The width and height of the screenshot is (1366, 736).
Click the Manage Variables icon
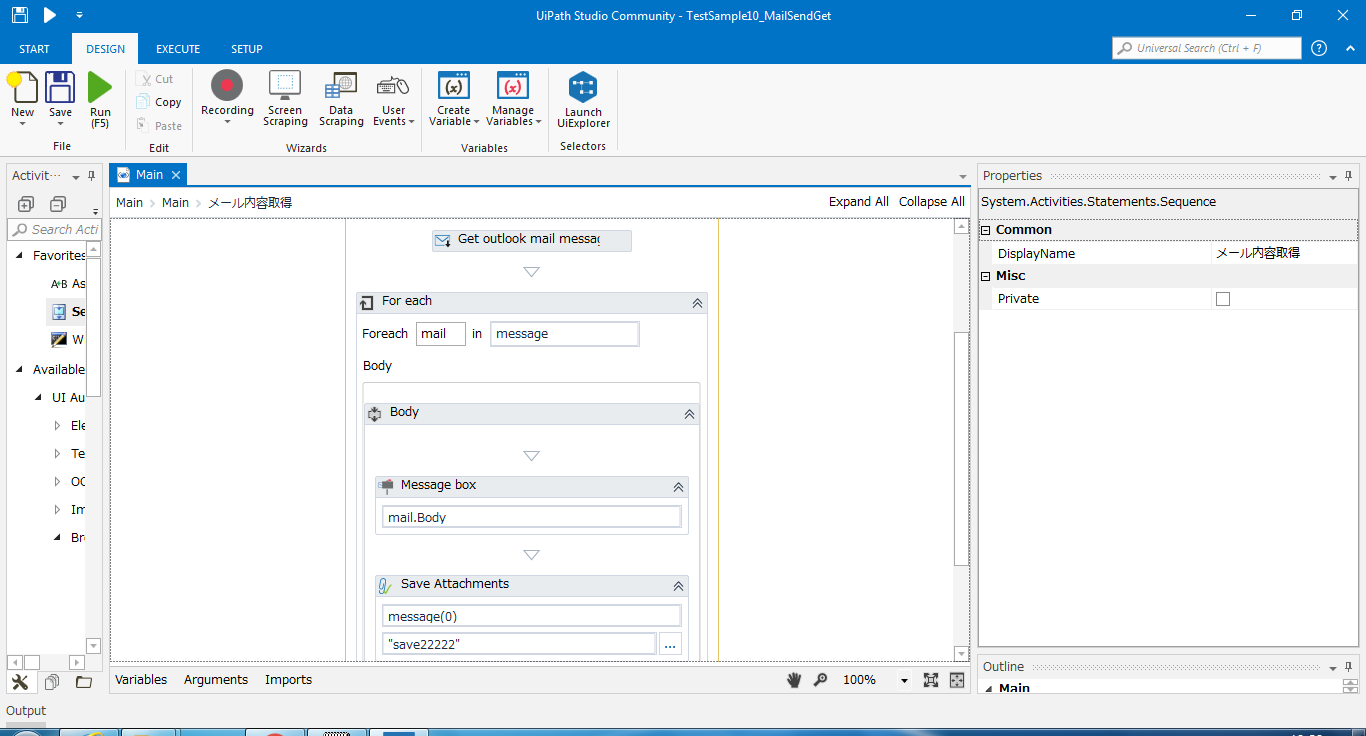(513, 86)
